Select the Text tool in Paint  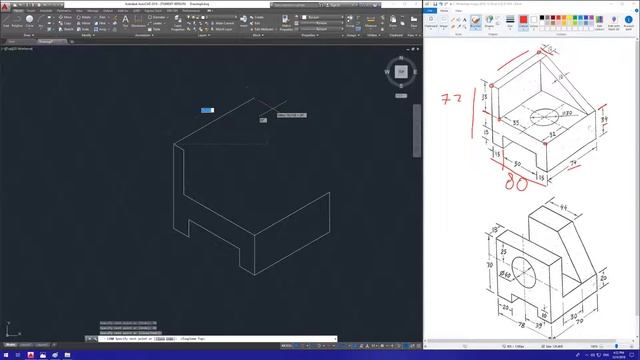tap(464, 20)
